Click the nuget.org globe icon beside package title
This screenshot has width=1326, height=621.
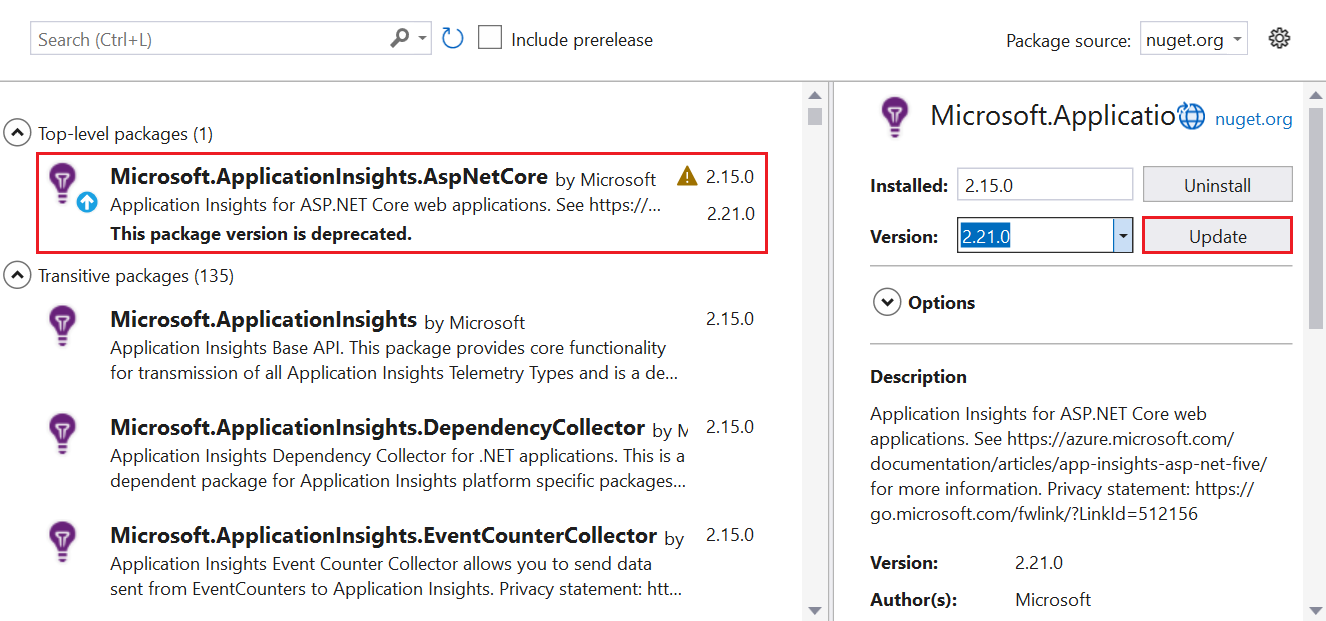pos(1191,116)
